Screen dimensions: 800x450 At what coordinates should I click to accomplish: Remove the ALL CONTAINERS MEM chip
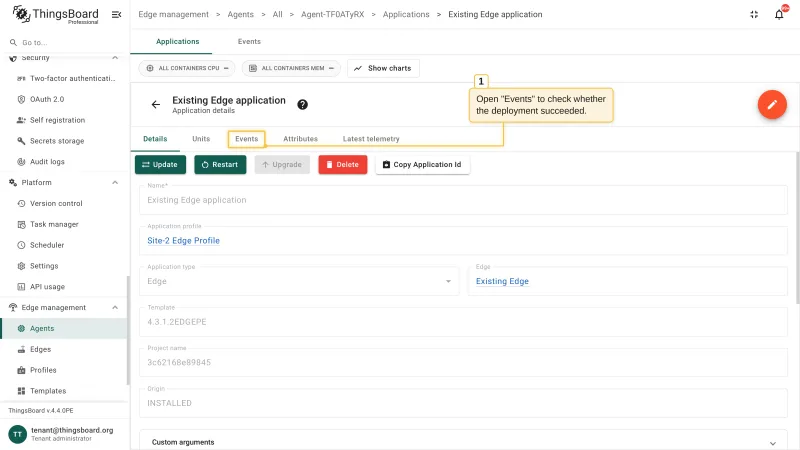(331, 68)
